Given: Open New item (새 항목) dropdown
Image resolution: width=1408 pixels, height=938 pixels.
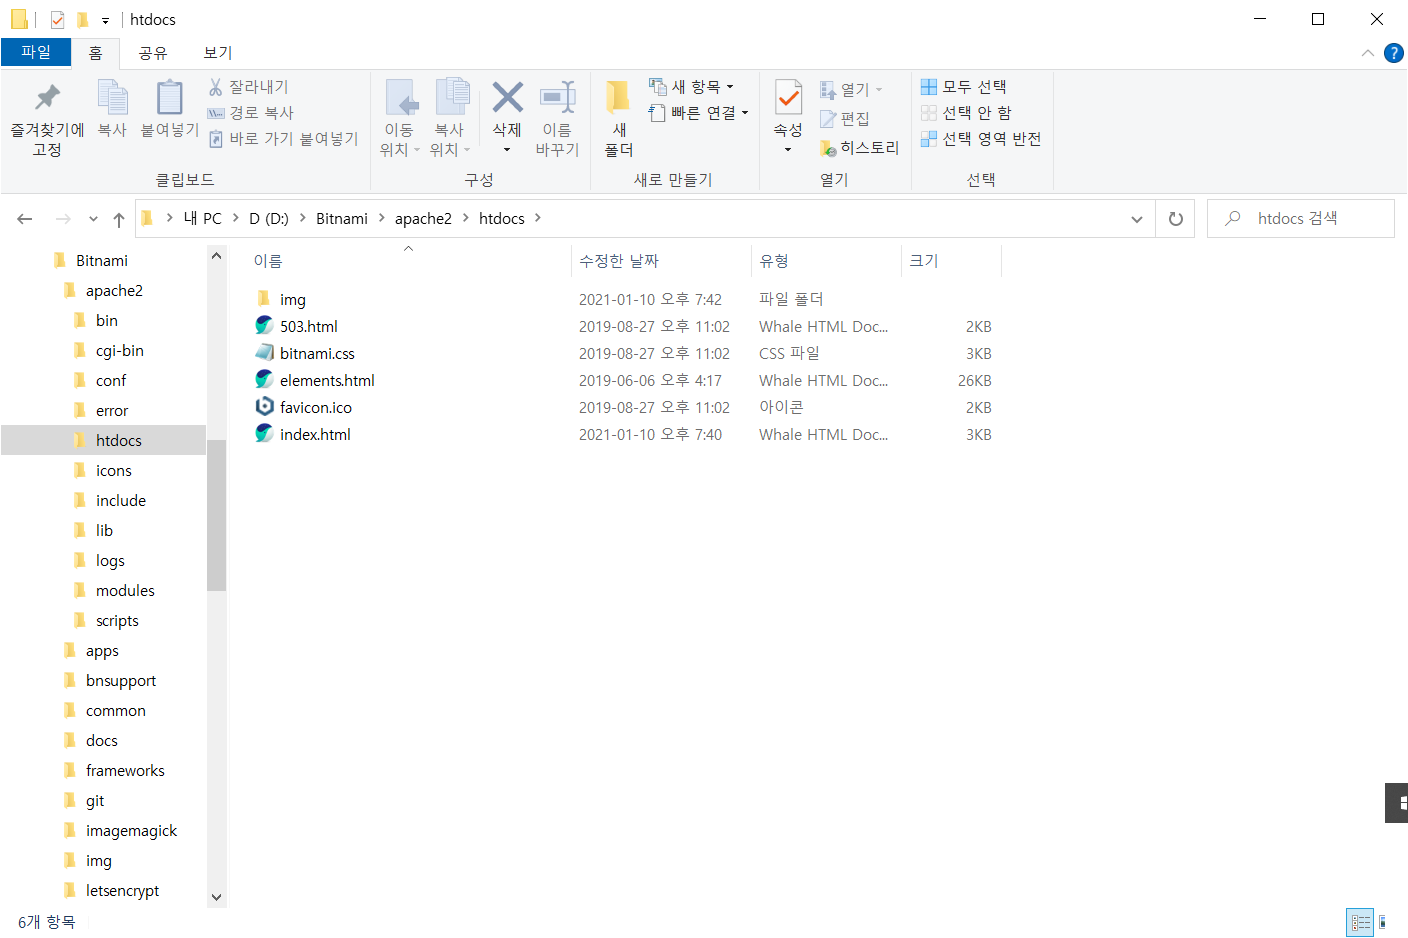Looking at the screenshot, I should [x=692, y=87].
